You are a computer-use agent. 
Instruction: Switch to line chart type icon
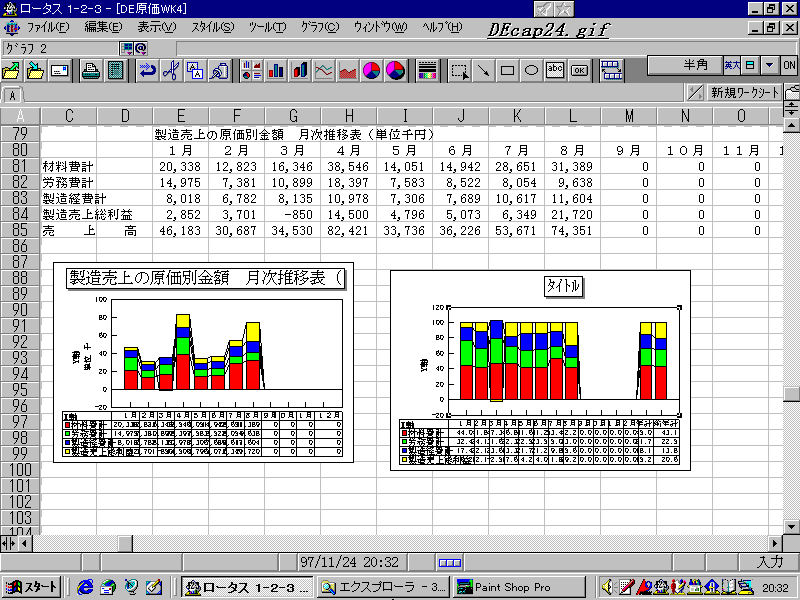324,70
